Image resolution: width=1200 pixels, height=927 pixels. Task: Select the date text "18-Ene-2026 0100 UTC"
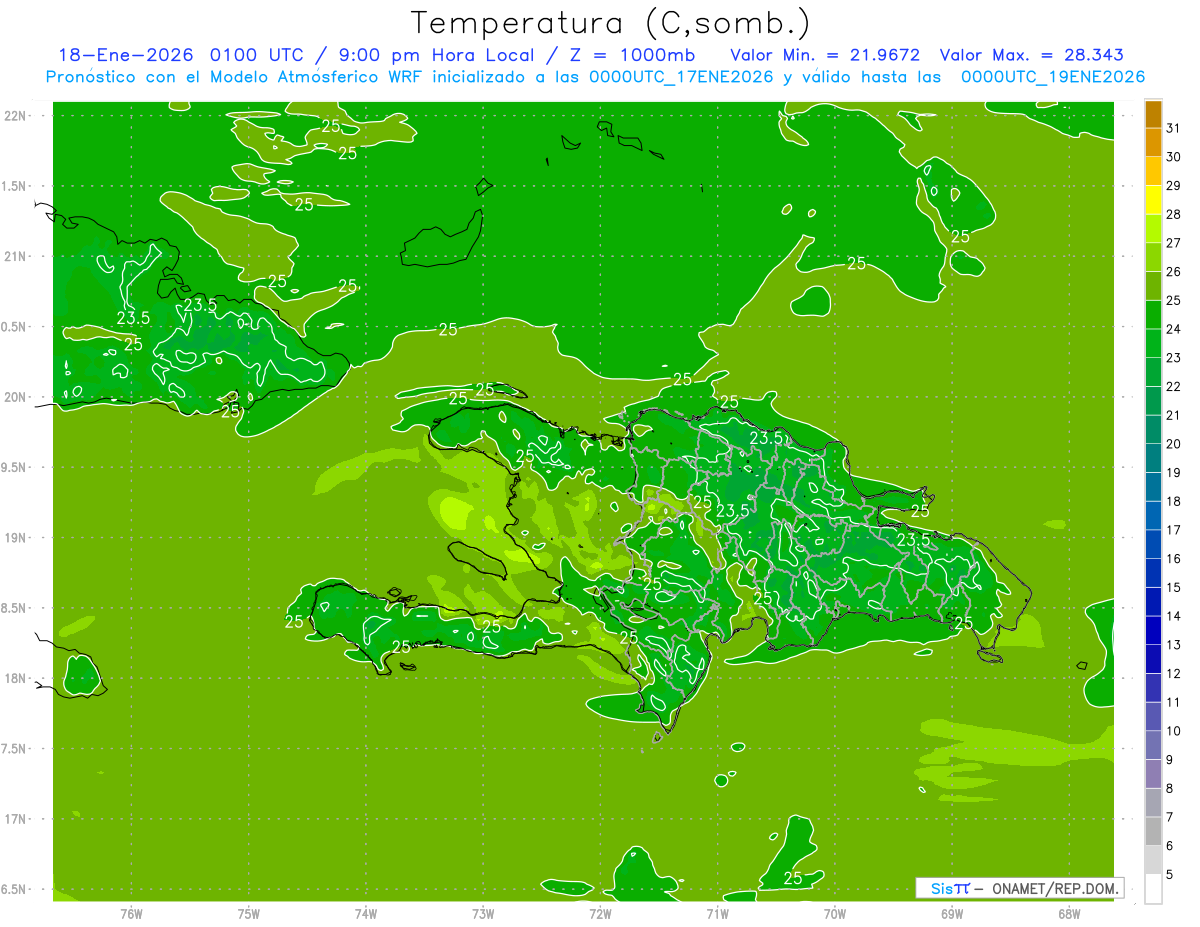coord(183,55)
